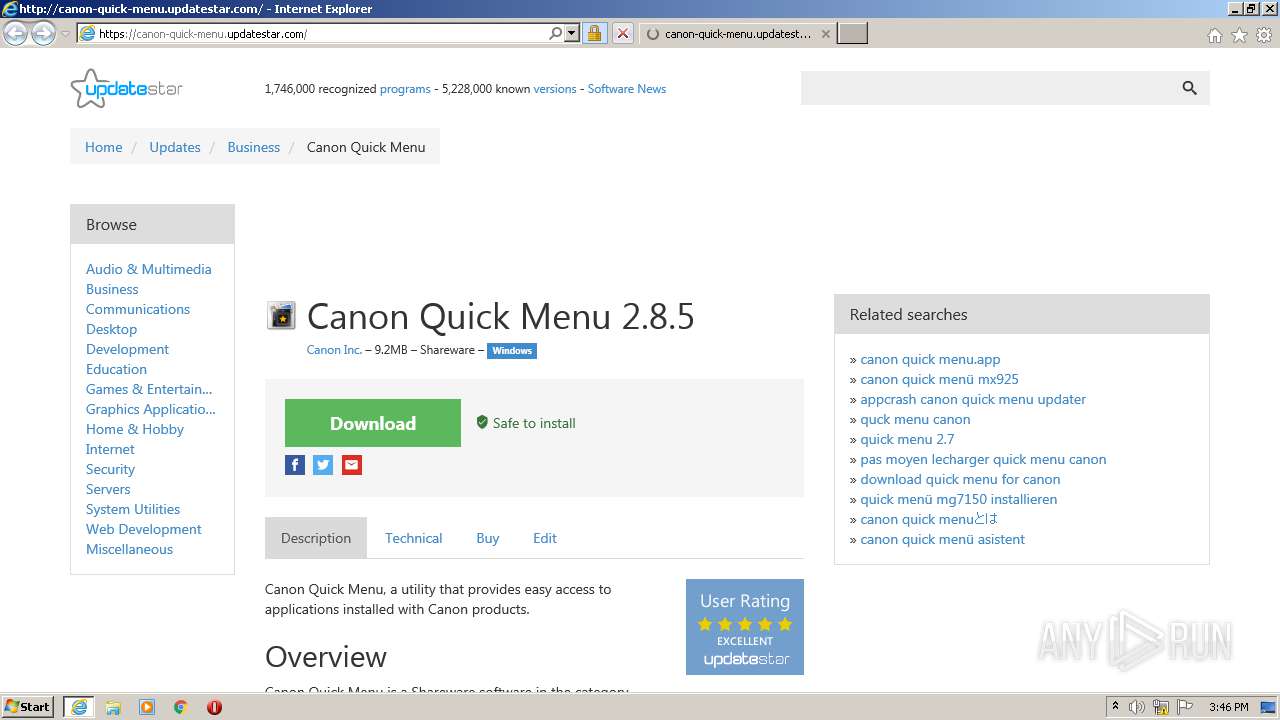Open the versions link in header
1280x720 pixels.
[x=555, y=89]
